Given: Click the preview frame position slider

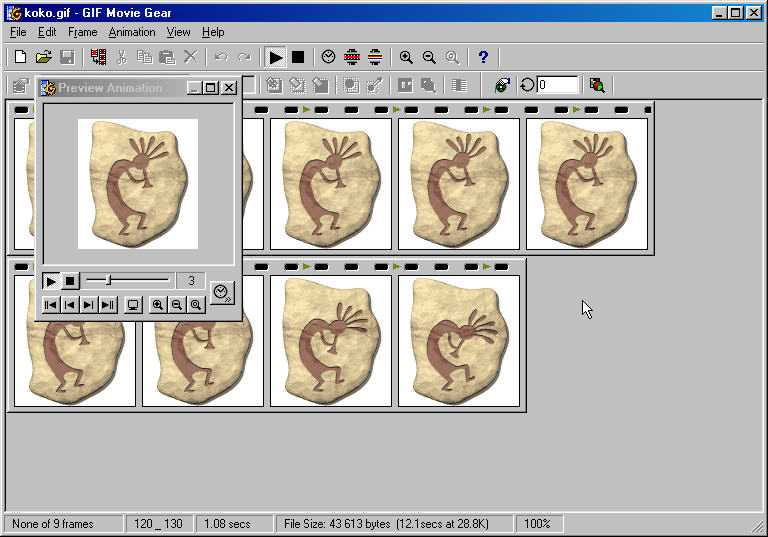Looking at the screenshot, I should tap(109, 281).
